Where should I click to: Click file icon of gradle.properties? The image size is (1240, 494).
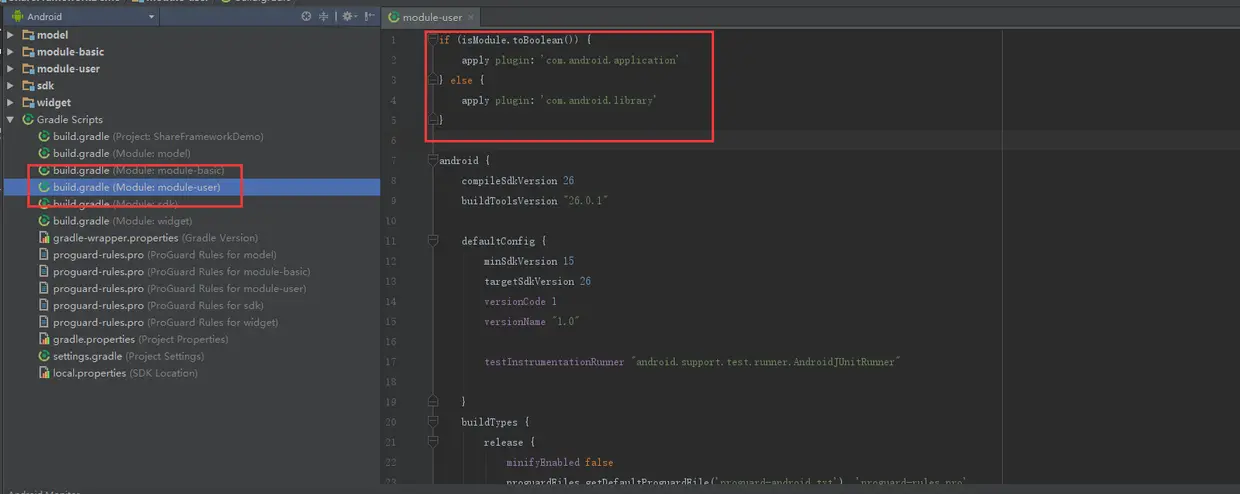(44, 340)
